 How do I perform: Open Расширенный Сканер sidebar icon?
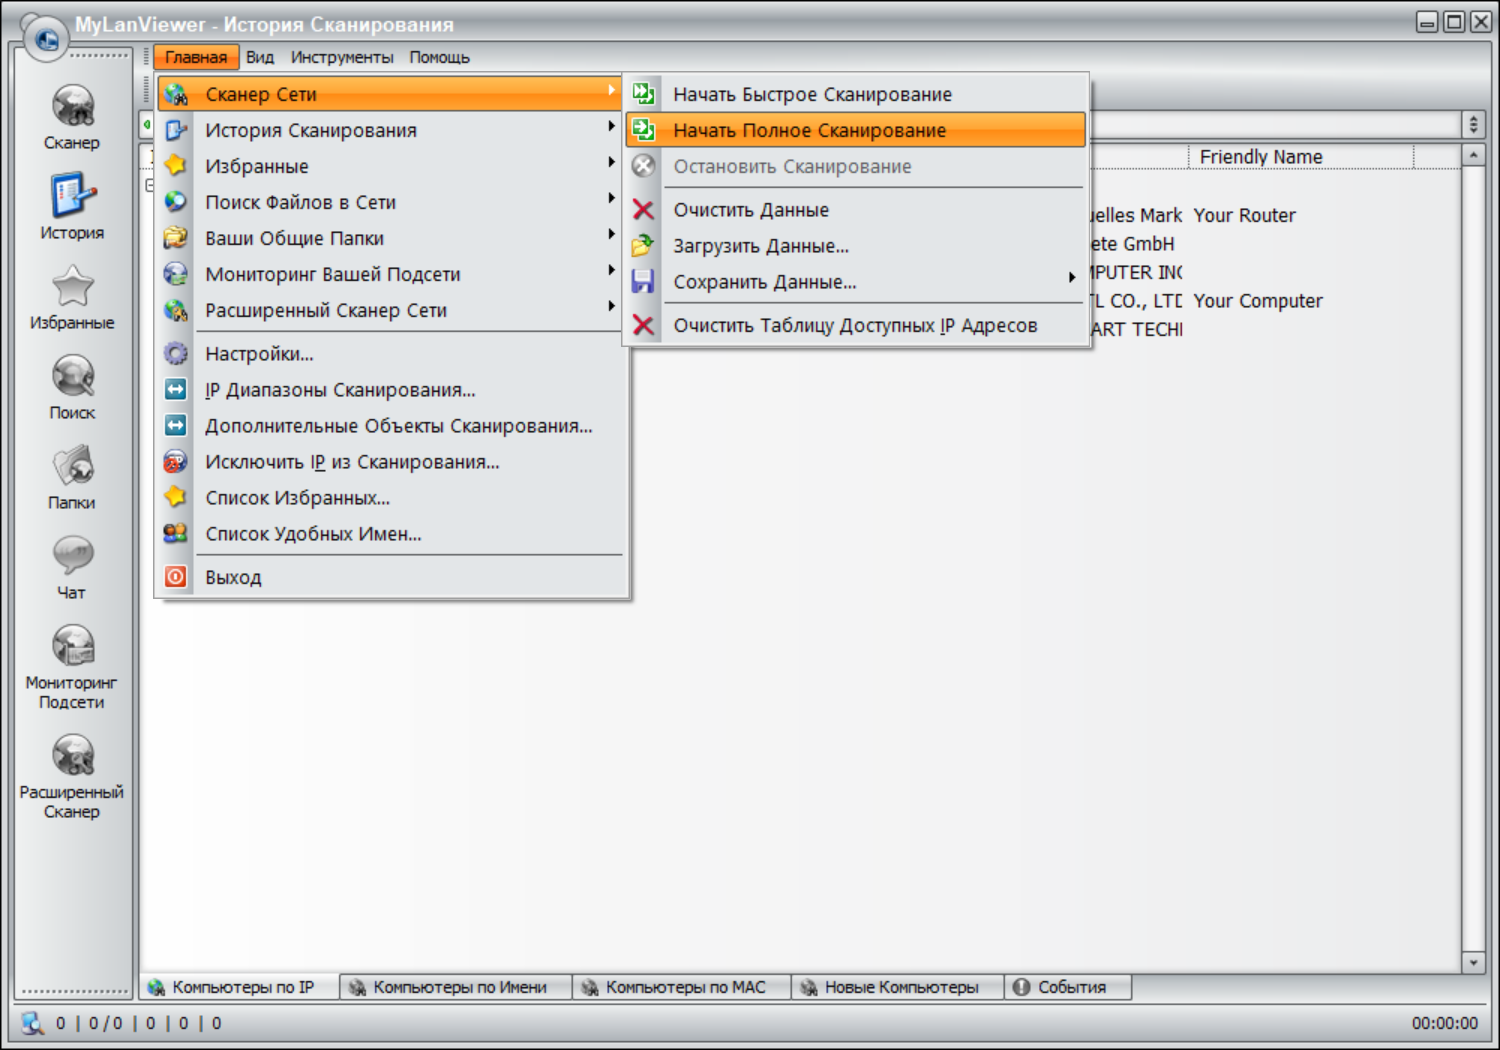72,756
